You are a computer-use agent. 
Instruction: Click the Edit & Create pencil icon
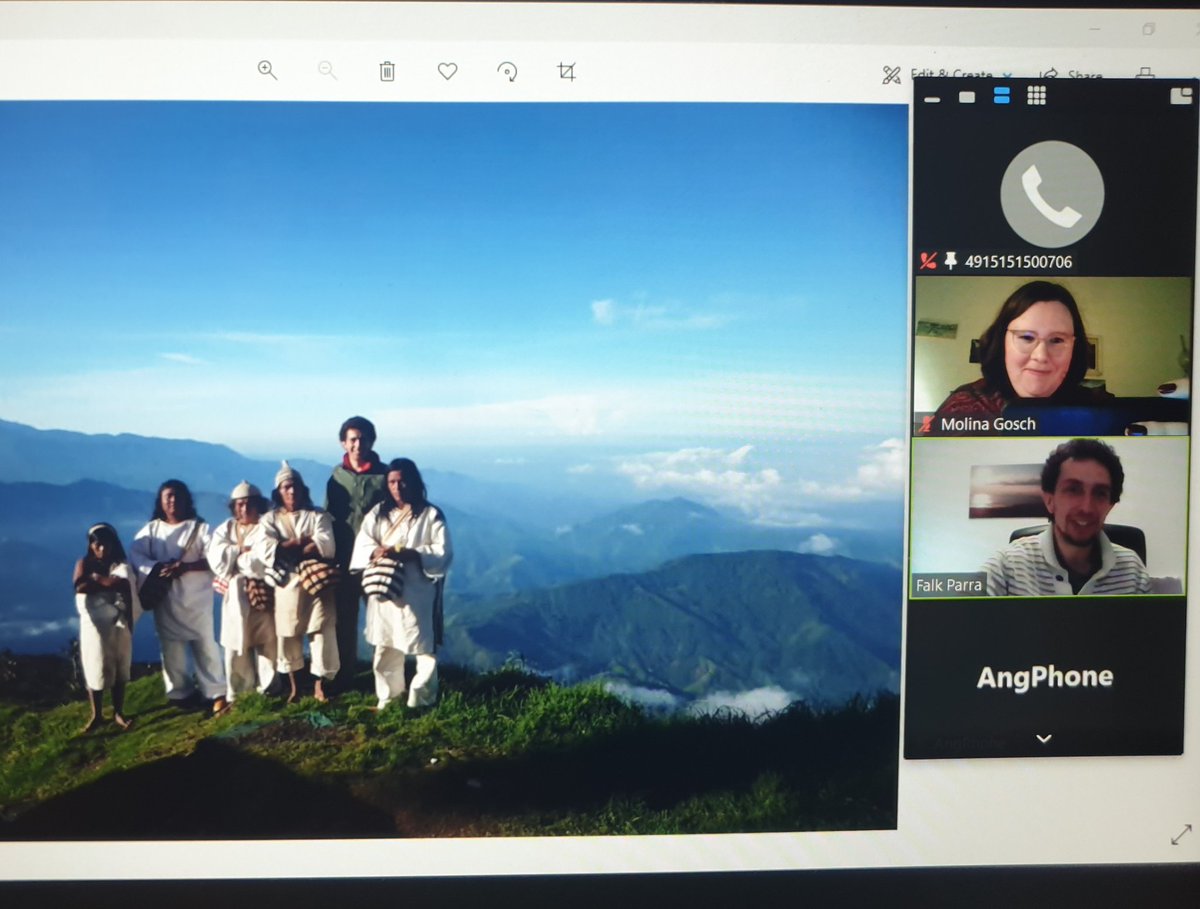coord(891,75)
